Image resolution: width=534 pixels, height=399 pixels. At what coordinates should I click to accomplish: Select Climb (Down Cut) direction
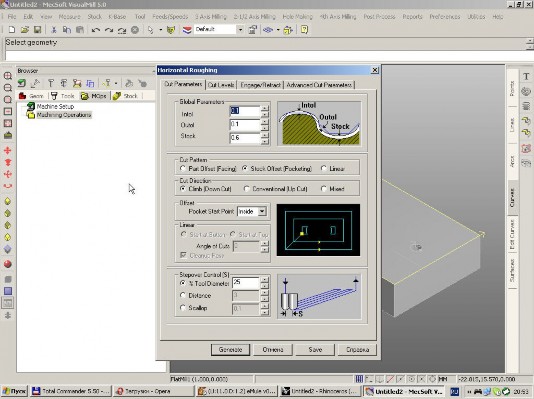pos(206,189)
